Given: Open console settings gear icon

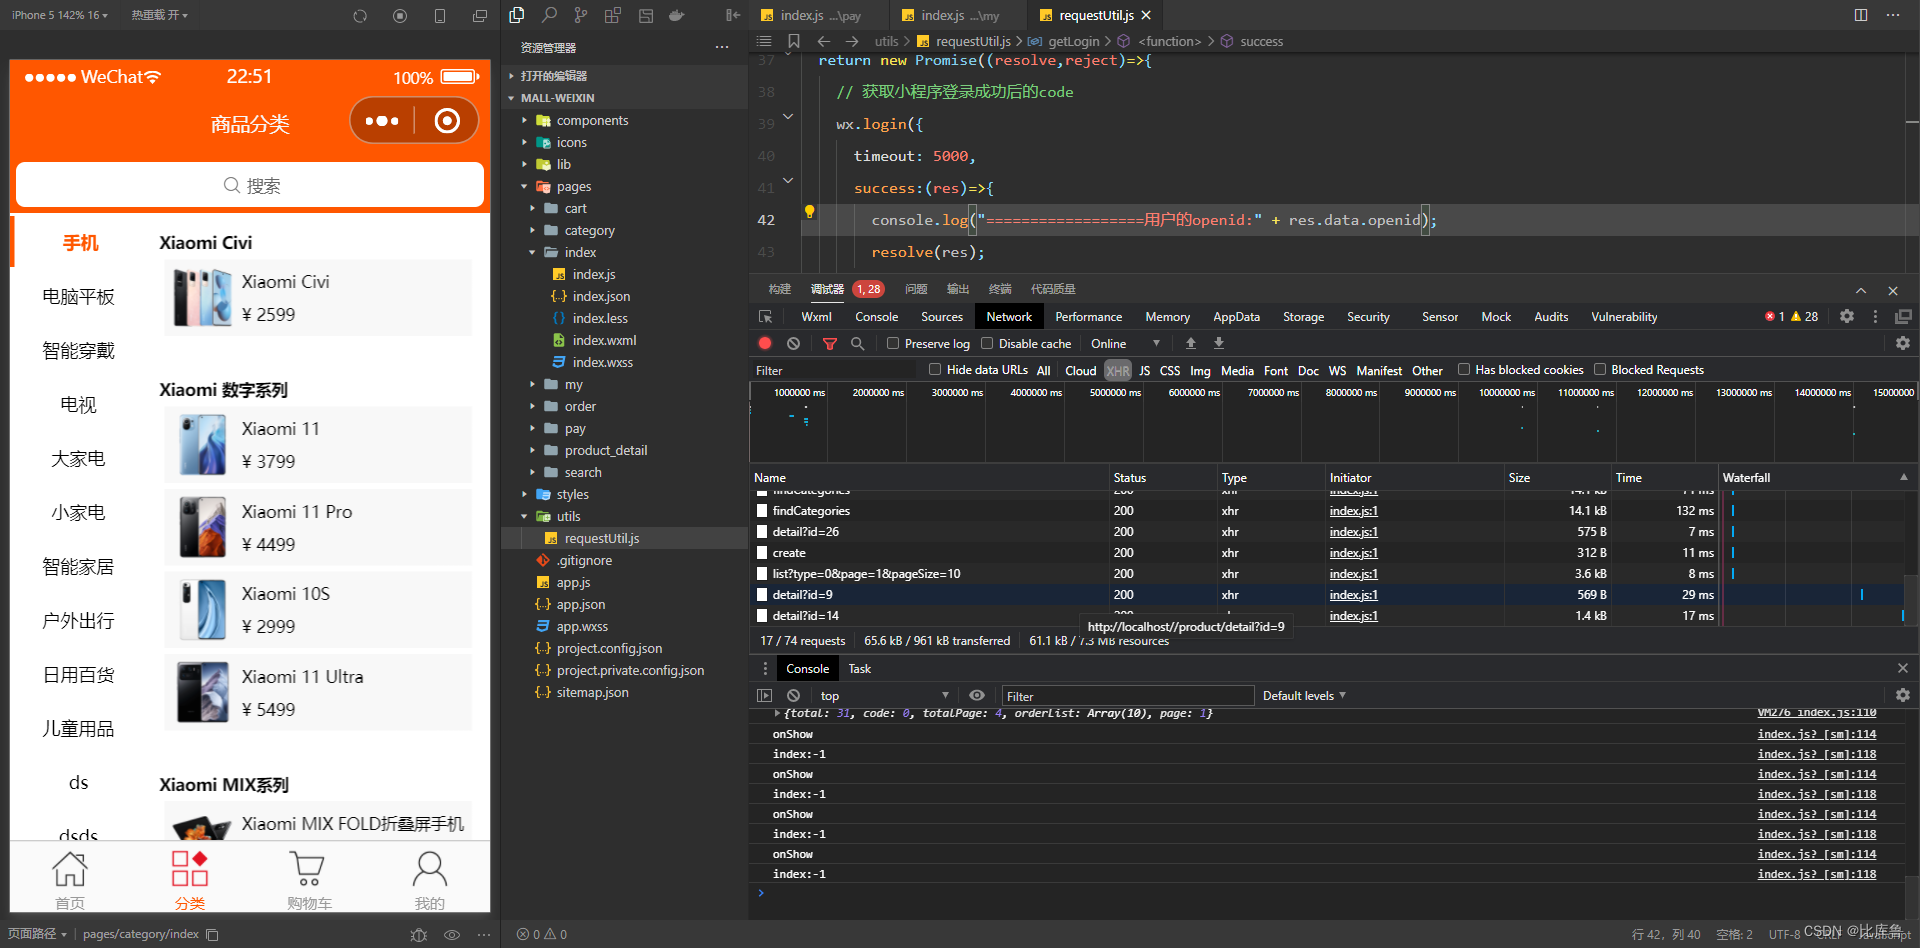Looking at the screenshot, I should tap(1903, 695).
